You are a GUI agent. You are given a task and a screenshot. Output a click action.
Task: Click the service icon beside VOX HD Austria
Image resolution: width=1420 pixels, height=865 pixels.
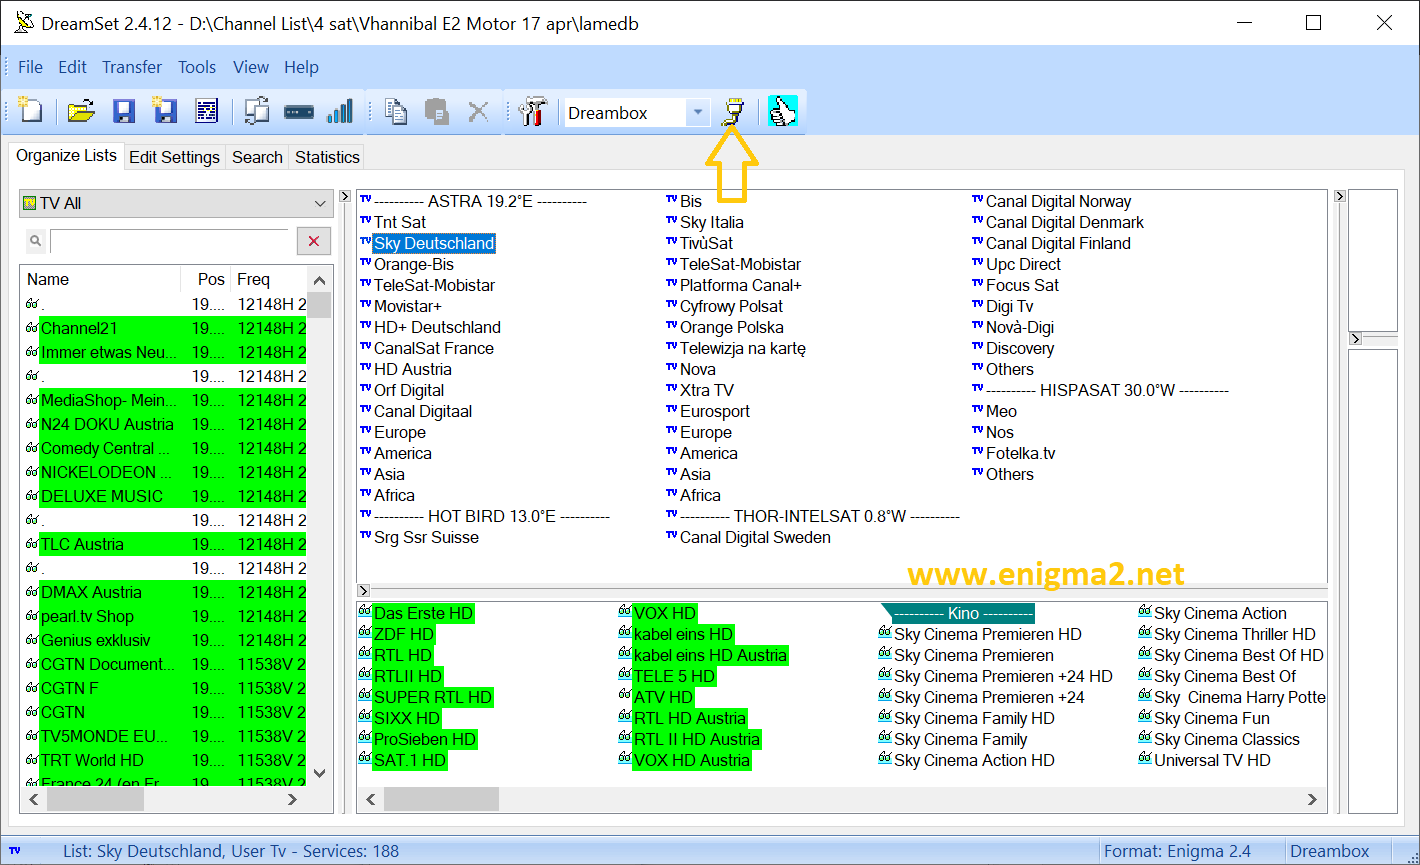pos(625,759)
